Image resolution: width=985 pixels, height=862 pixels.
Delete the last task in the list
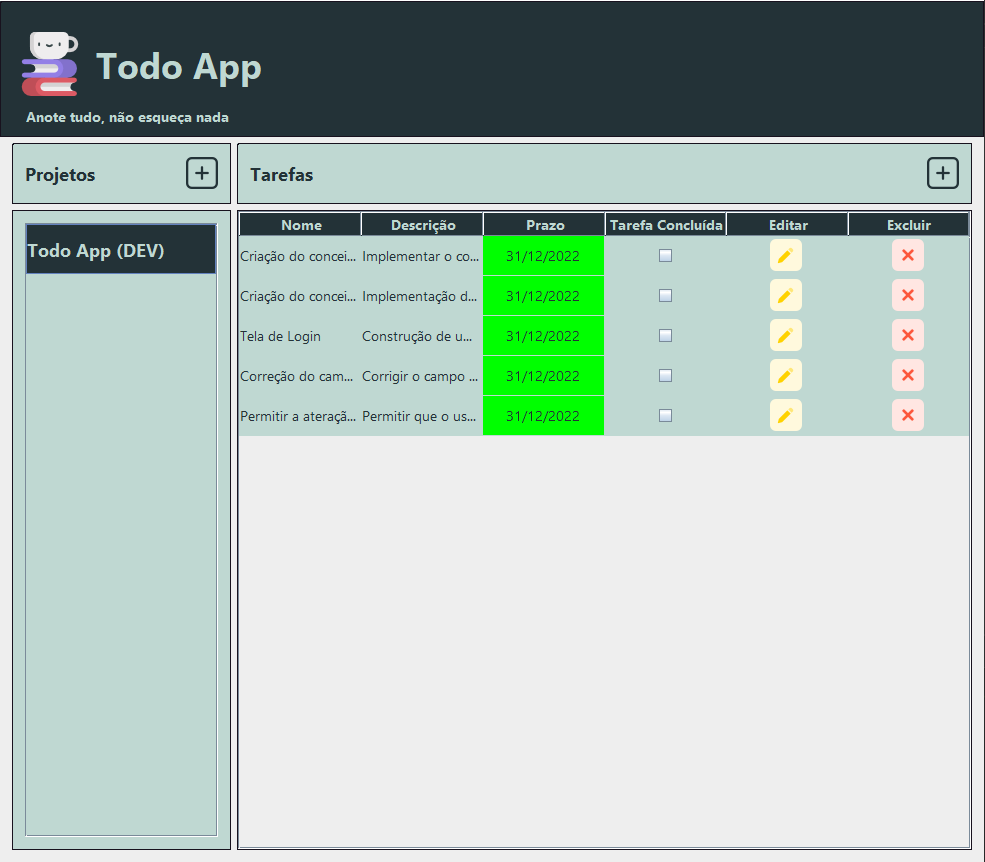pos(907,415)
